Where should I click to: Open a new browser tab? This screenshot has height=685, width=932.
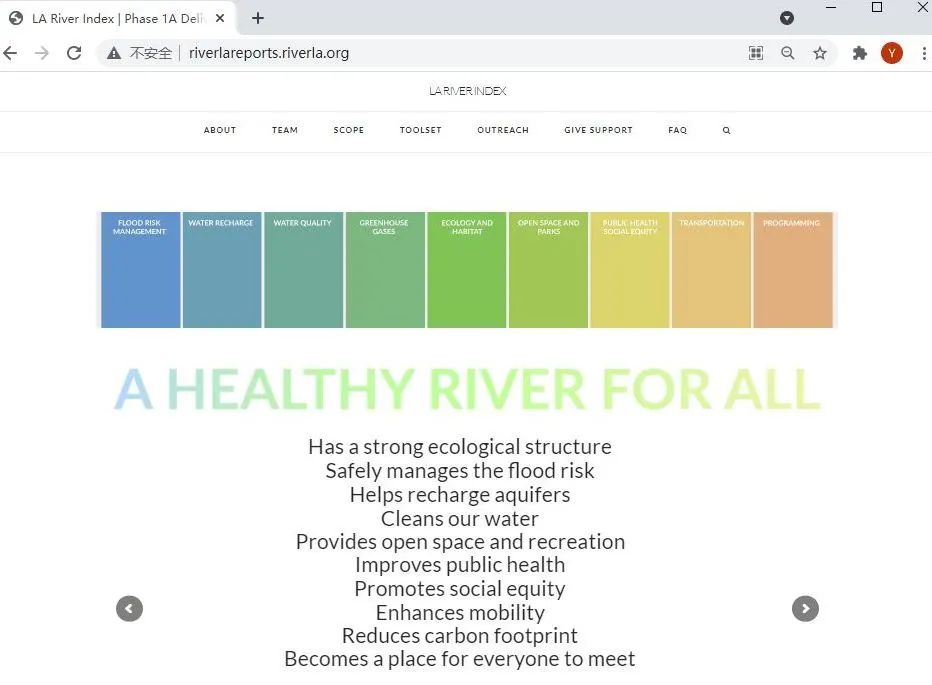258,18
